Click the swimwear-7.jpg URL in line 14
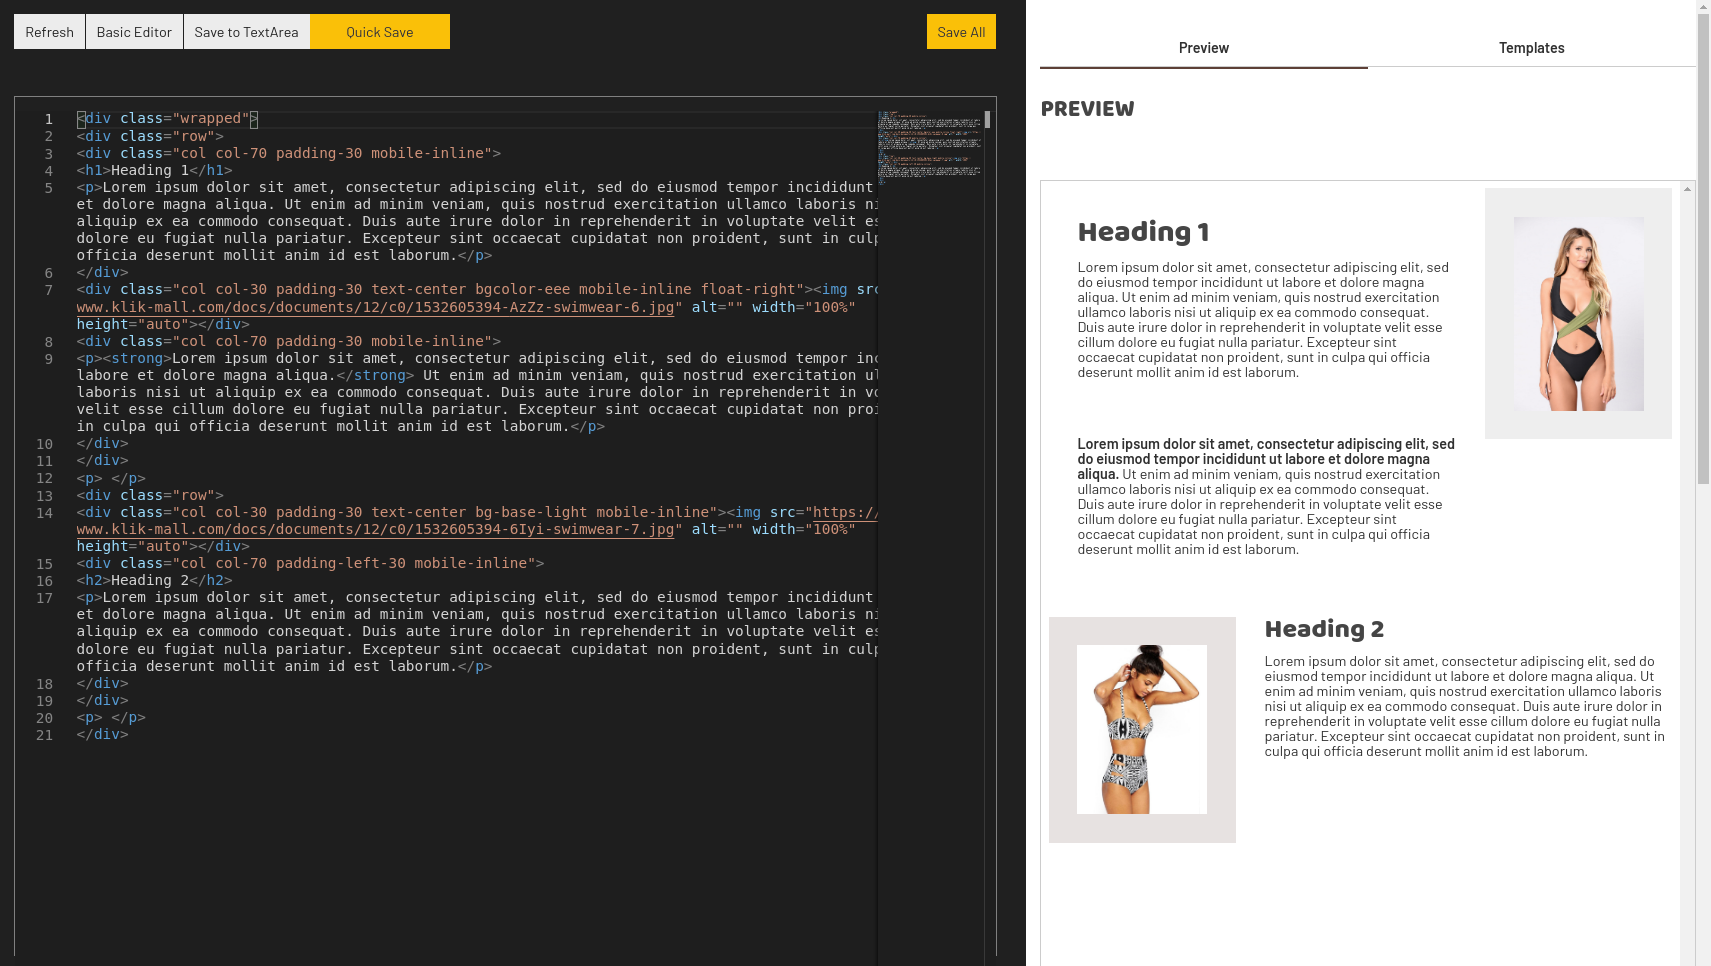The height and width of the screenshot is (966, 1711). click(x=375, y=529)
